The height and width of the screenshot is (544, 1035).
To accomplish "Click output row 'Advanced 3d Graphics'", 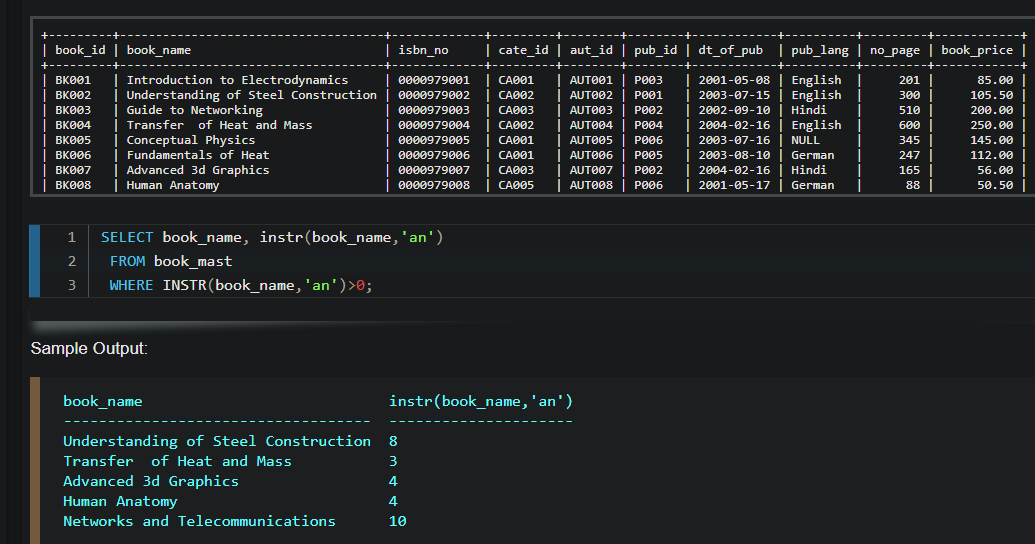I will pos(150,481).
